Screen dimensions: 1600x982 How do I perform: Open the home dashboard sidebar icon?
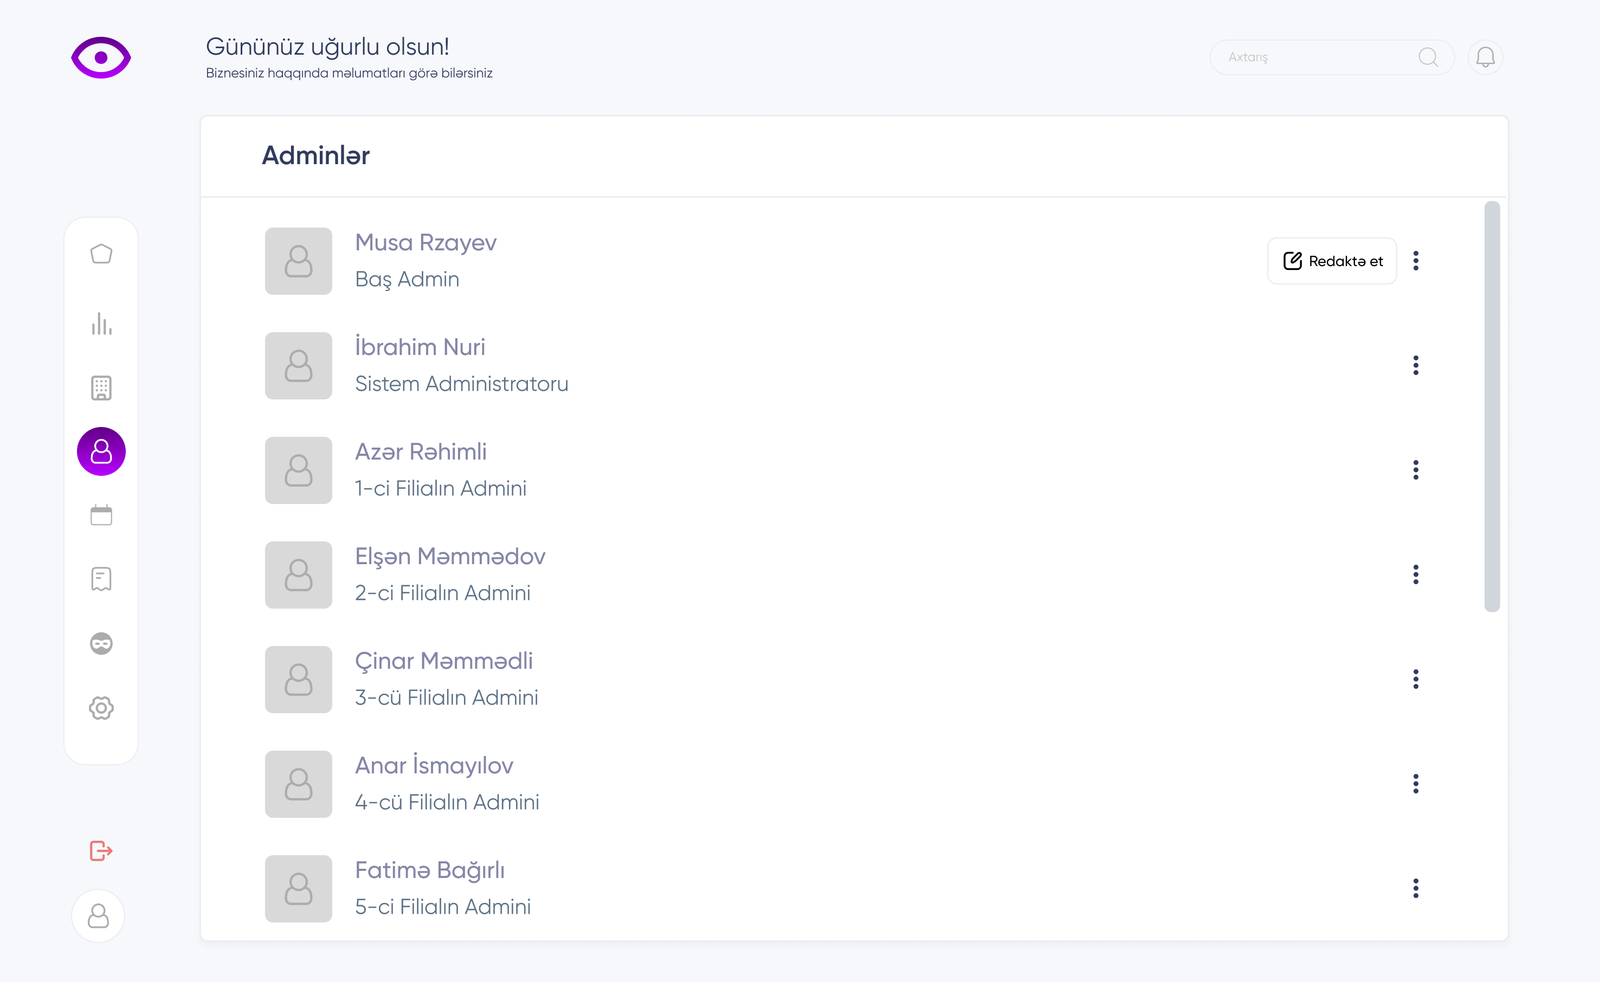tap(101, 254)
